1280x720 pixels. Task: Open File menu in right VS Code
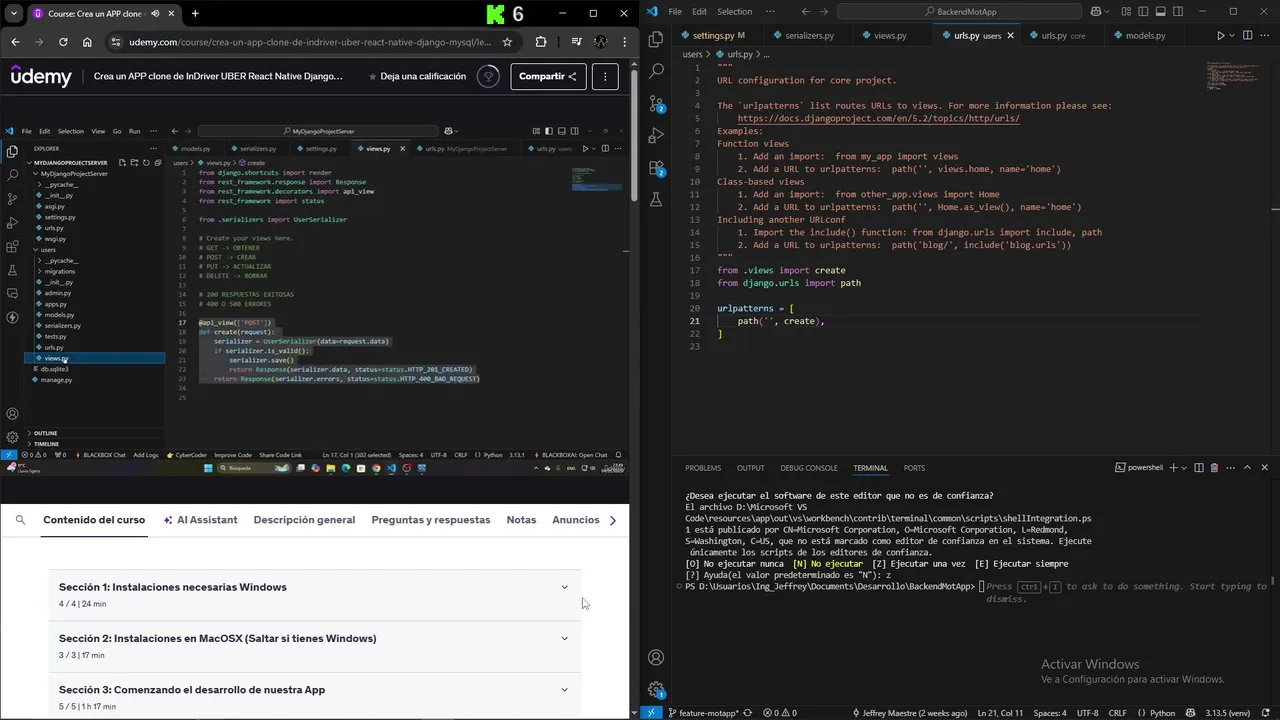675,12
